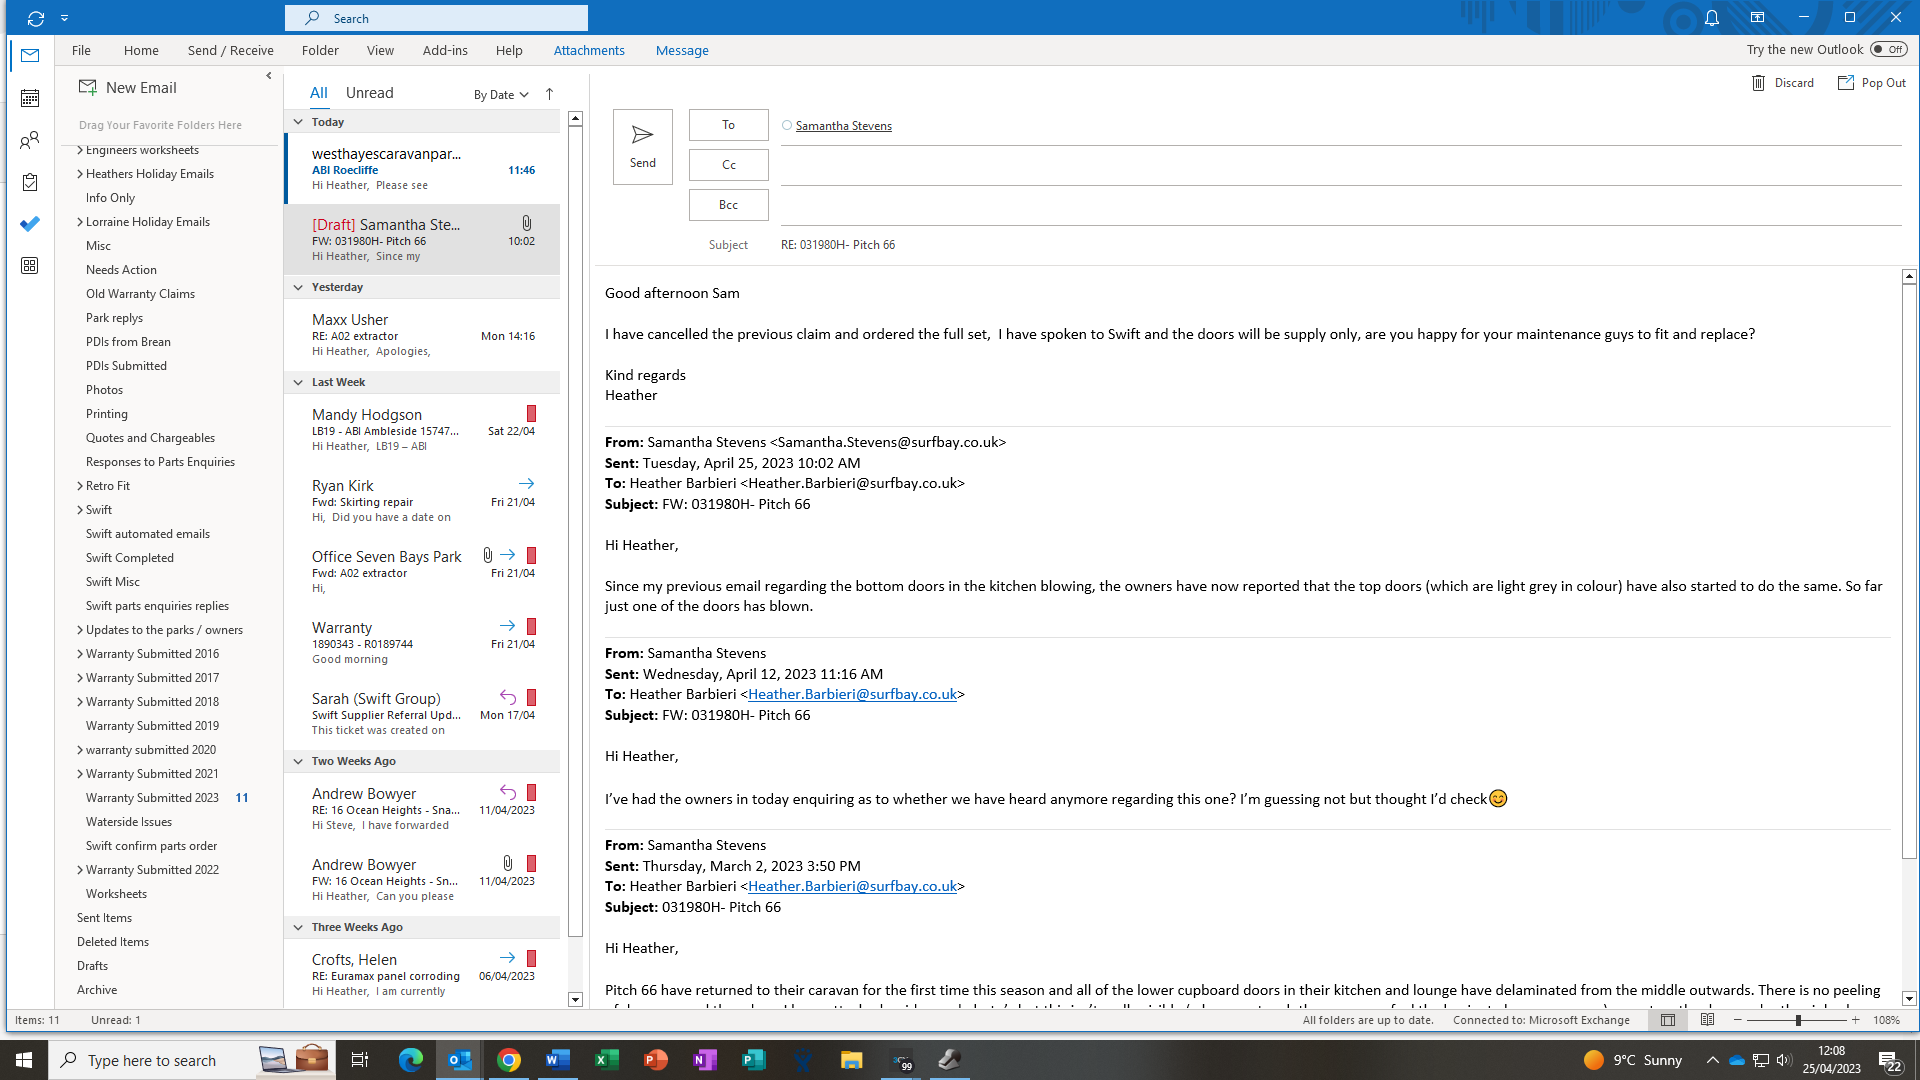Screen dimensions: 1920x1080
Task: Discard the draft with trash icon
Action: (x=1782, y=83)
